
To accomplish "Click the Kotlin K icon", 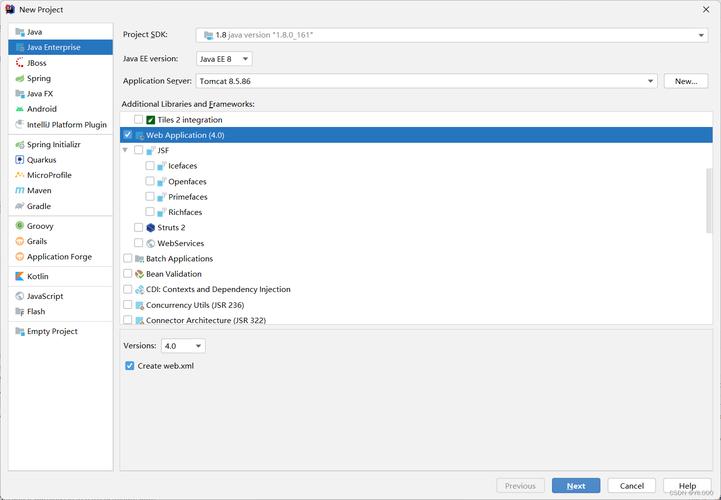I will (20, 276).
